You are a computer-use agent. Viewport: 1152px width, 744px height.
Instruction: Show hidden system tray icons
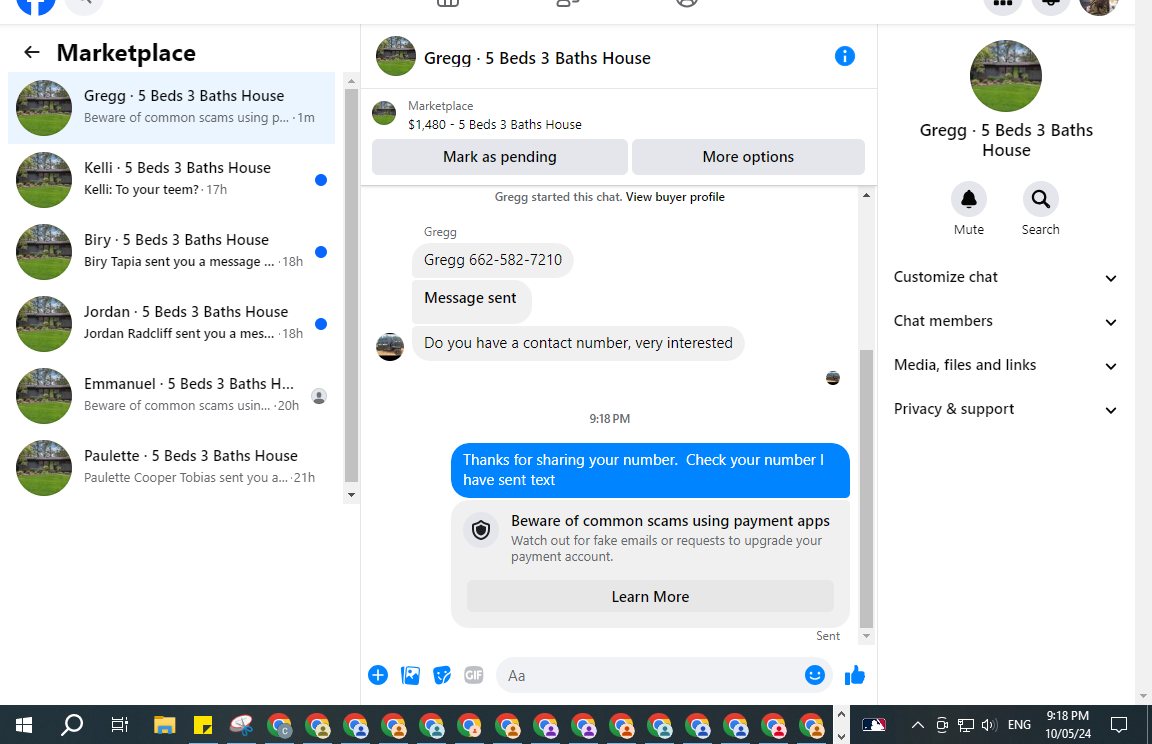click(918, 726)
